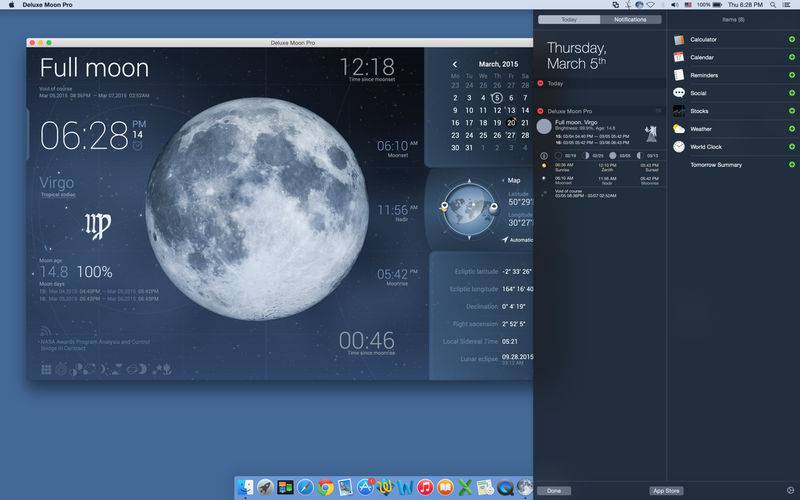Open the calendar grid view icon in bottom toolbar
The width and height of the screenshot is (800, 500).
46,369
